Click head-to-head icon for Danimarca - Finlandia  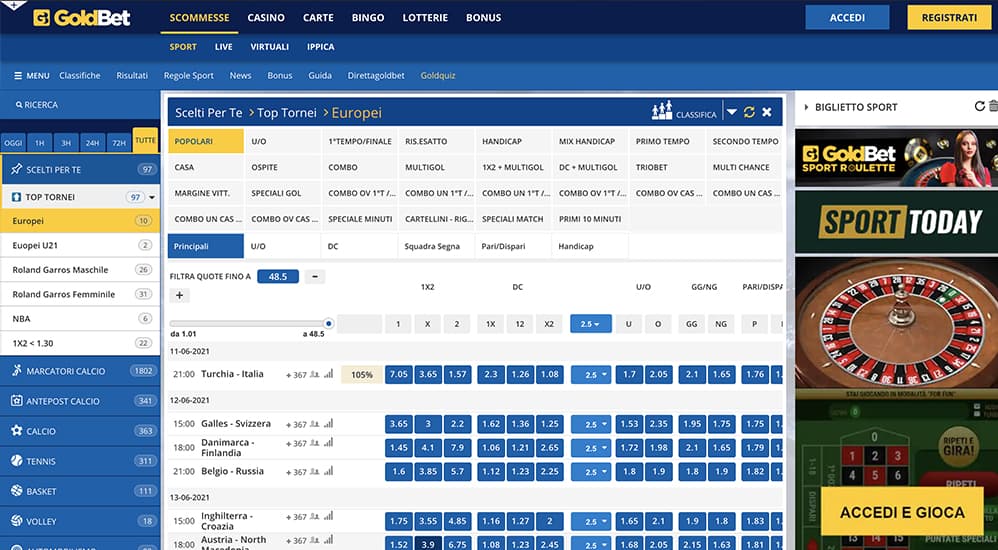314,443
